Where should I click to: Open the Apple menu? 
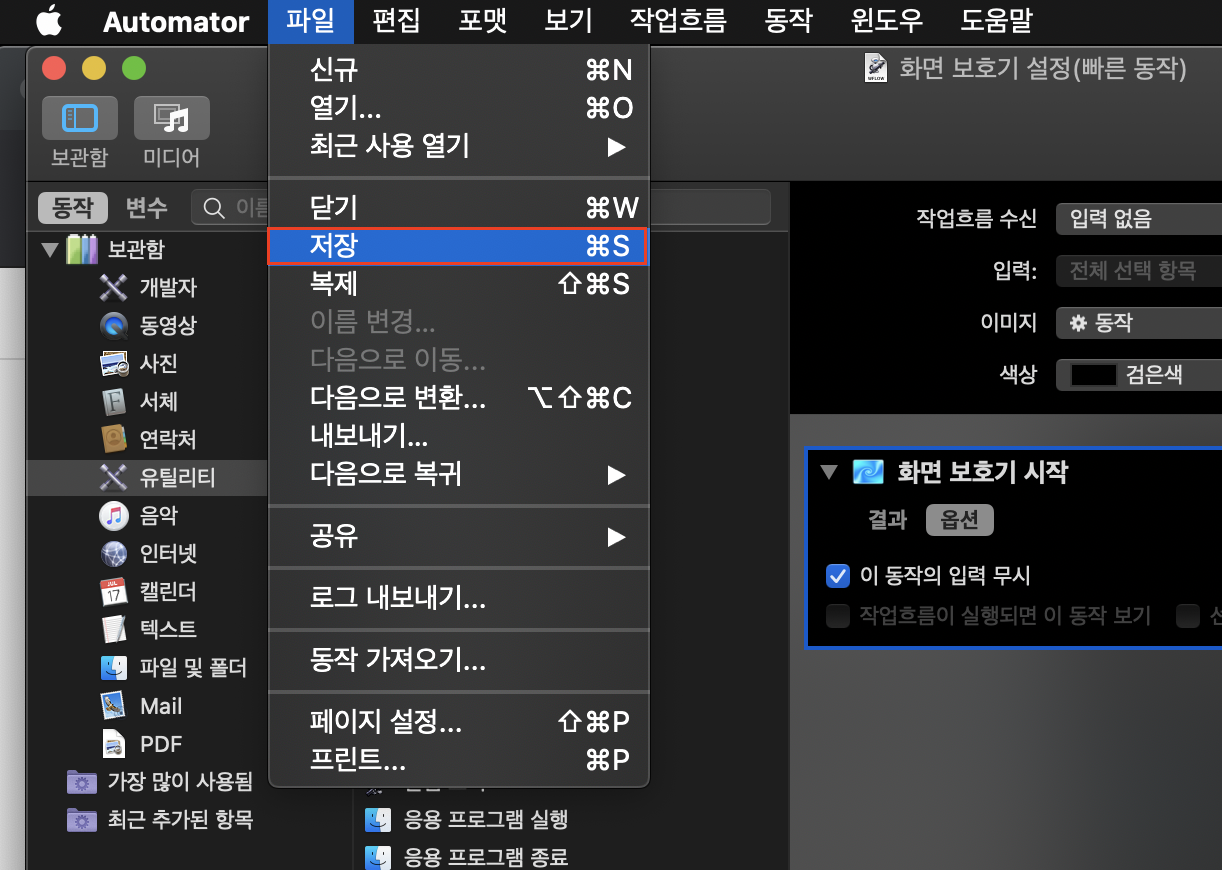pyautogui.click(x=49, y=20)
